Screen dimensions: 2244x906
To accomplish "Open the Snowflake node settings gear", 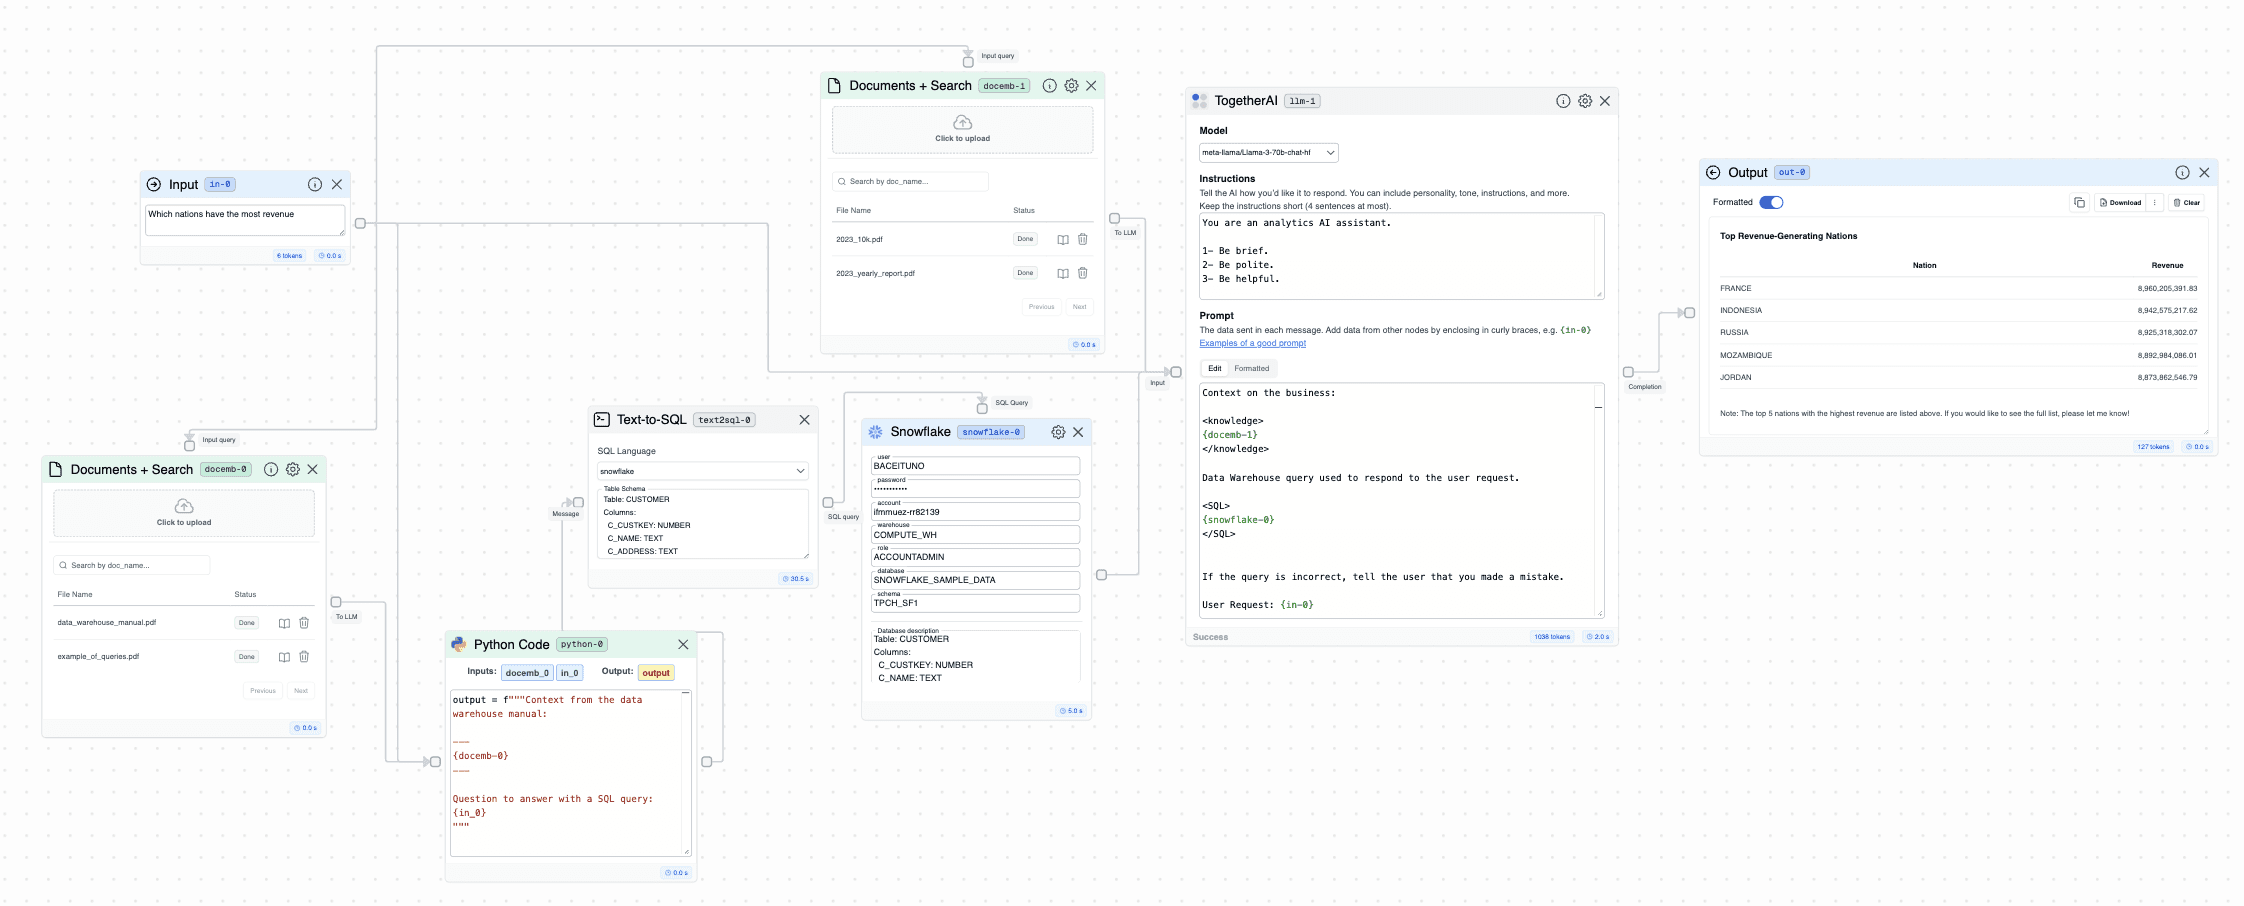I will 1058,432.
